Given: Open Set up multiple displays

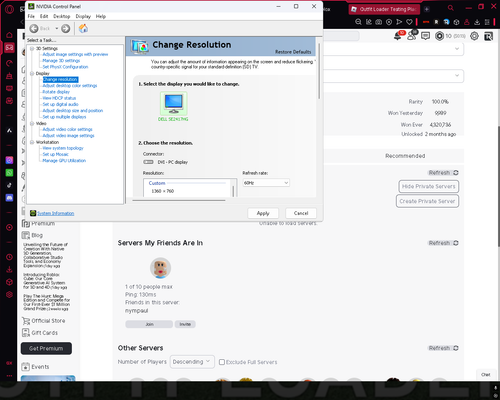Looking at the screenshot, I should pyautogui.click(x=64, y=117).
